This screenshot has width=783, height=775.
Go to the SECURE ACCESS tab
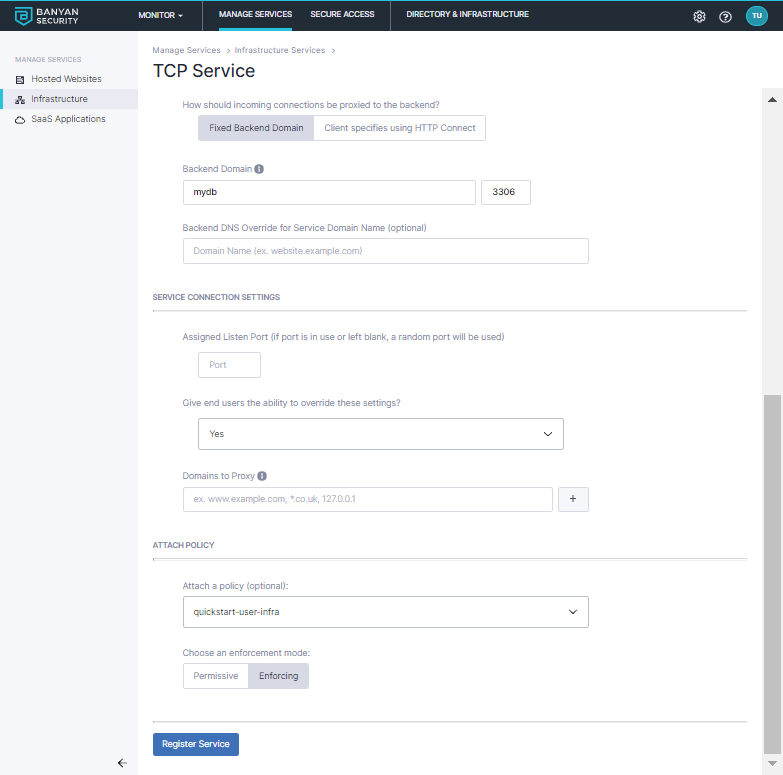[x=342, y=15]
